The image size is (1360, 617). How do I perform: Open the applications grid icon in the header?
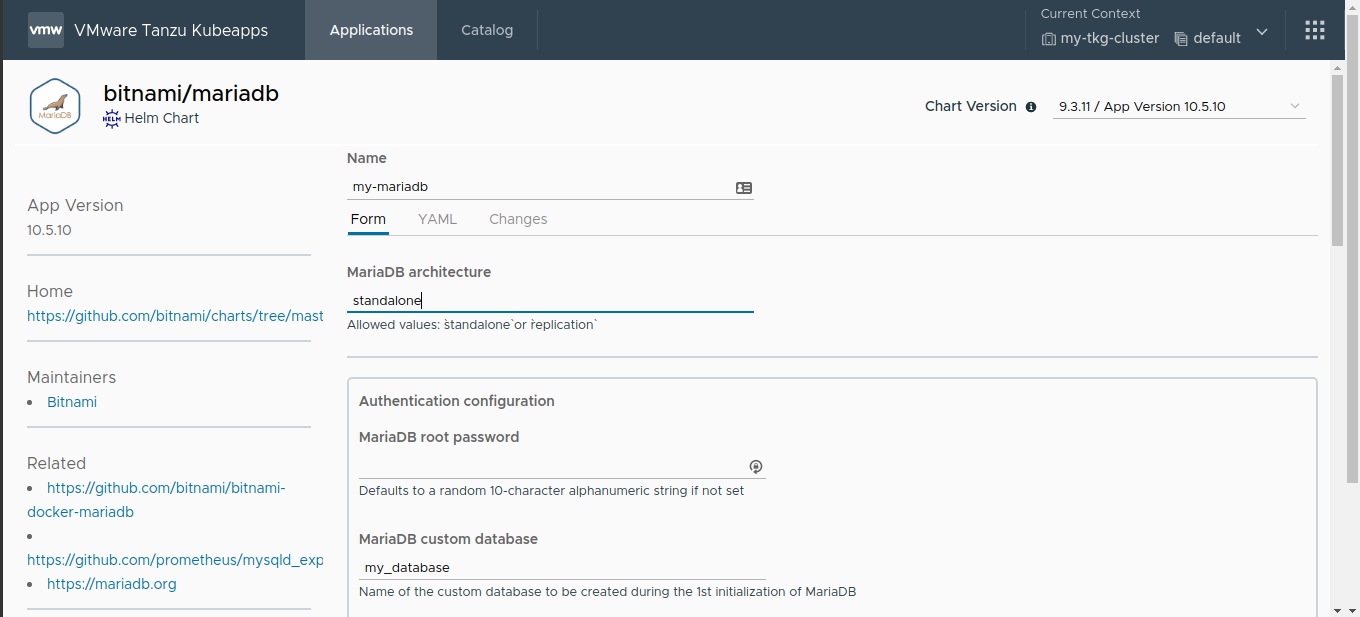[1314, 29]
